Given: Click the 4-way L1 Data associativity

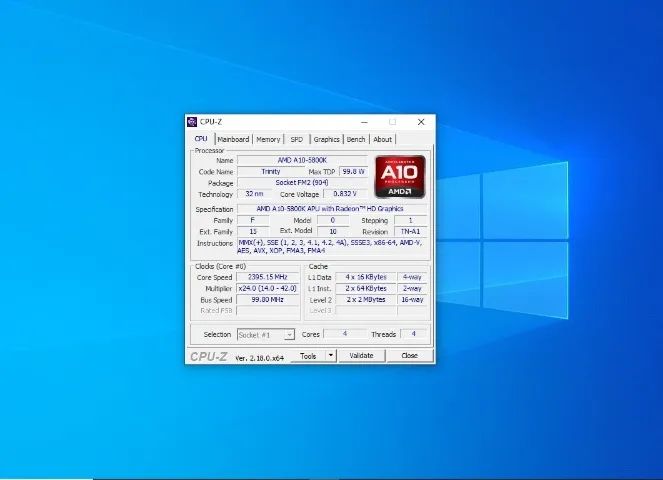Looking at the screenshot, I should pos(412,277).
